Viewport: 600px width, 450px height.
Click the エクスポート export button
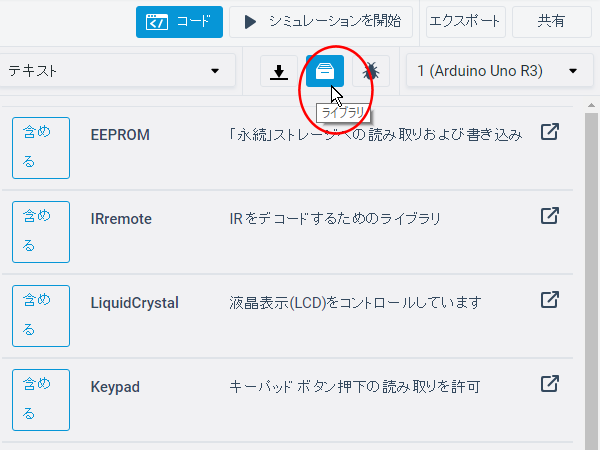[x=465, y=21]
